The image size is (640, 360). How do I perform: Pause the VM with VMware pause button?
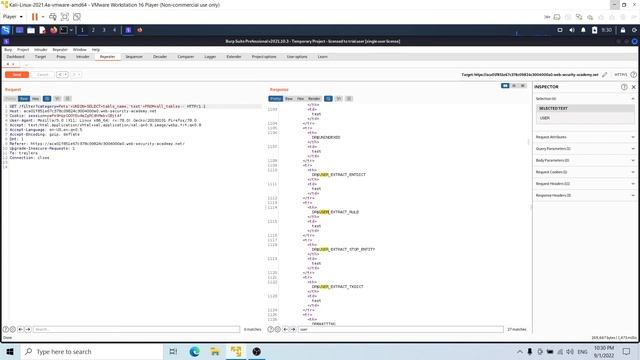coord(35,17)
